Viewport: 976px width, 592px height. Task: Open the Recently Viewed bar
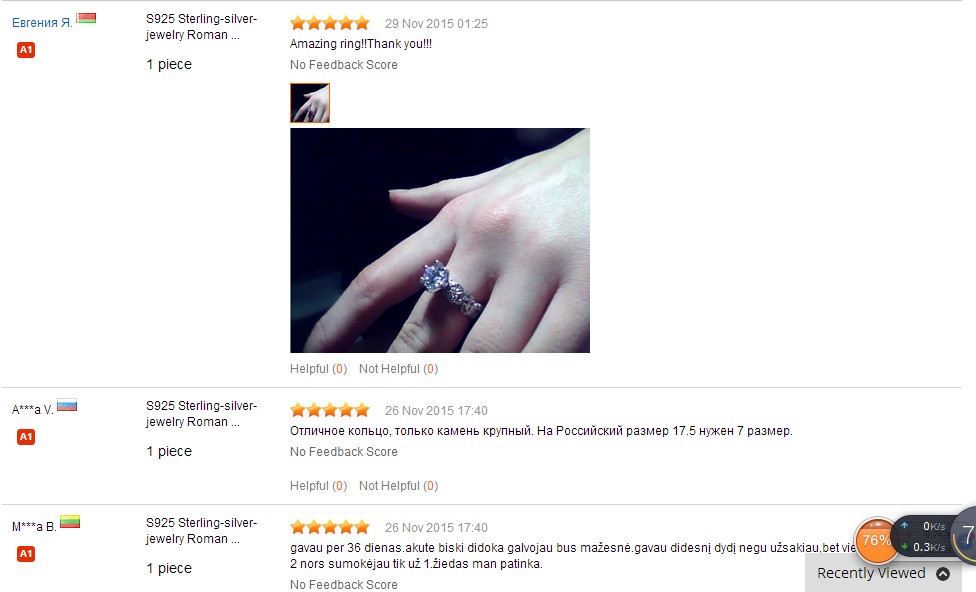click(x=884, y=573)
